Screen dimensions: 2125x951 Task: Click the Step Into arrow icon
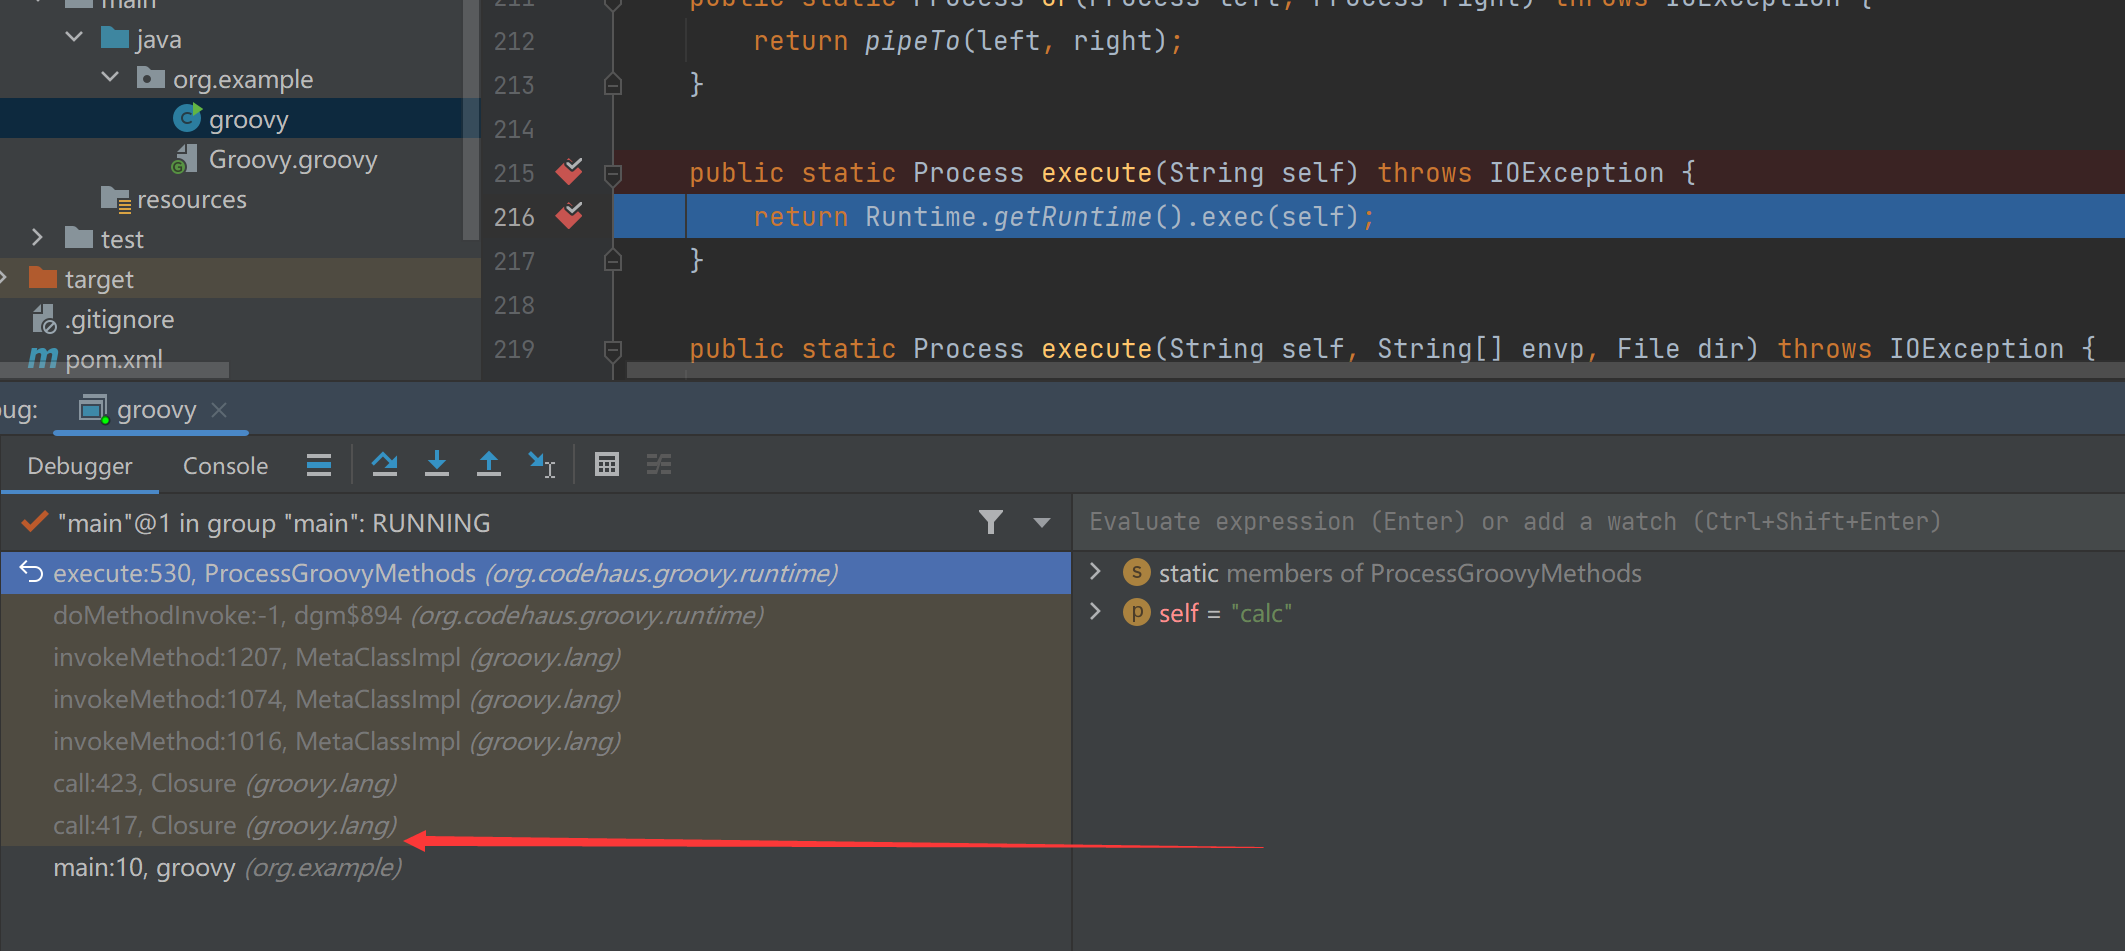click(436, 464)
